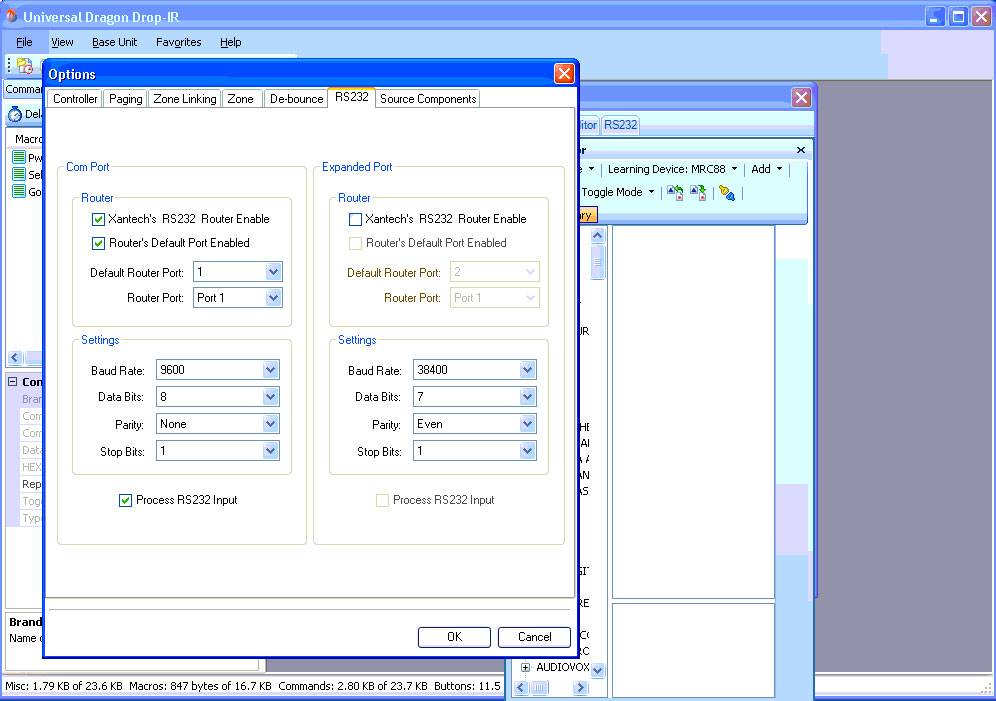Open the Help menu

(x=231, y=43)
